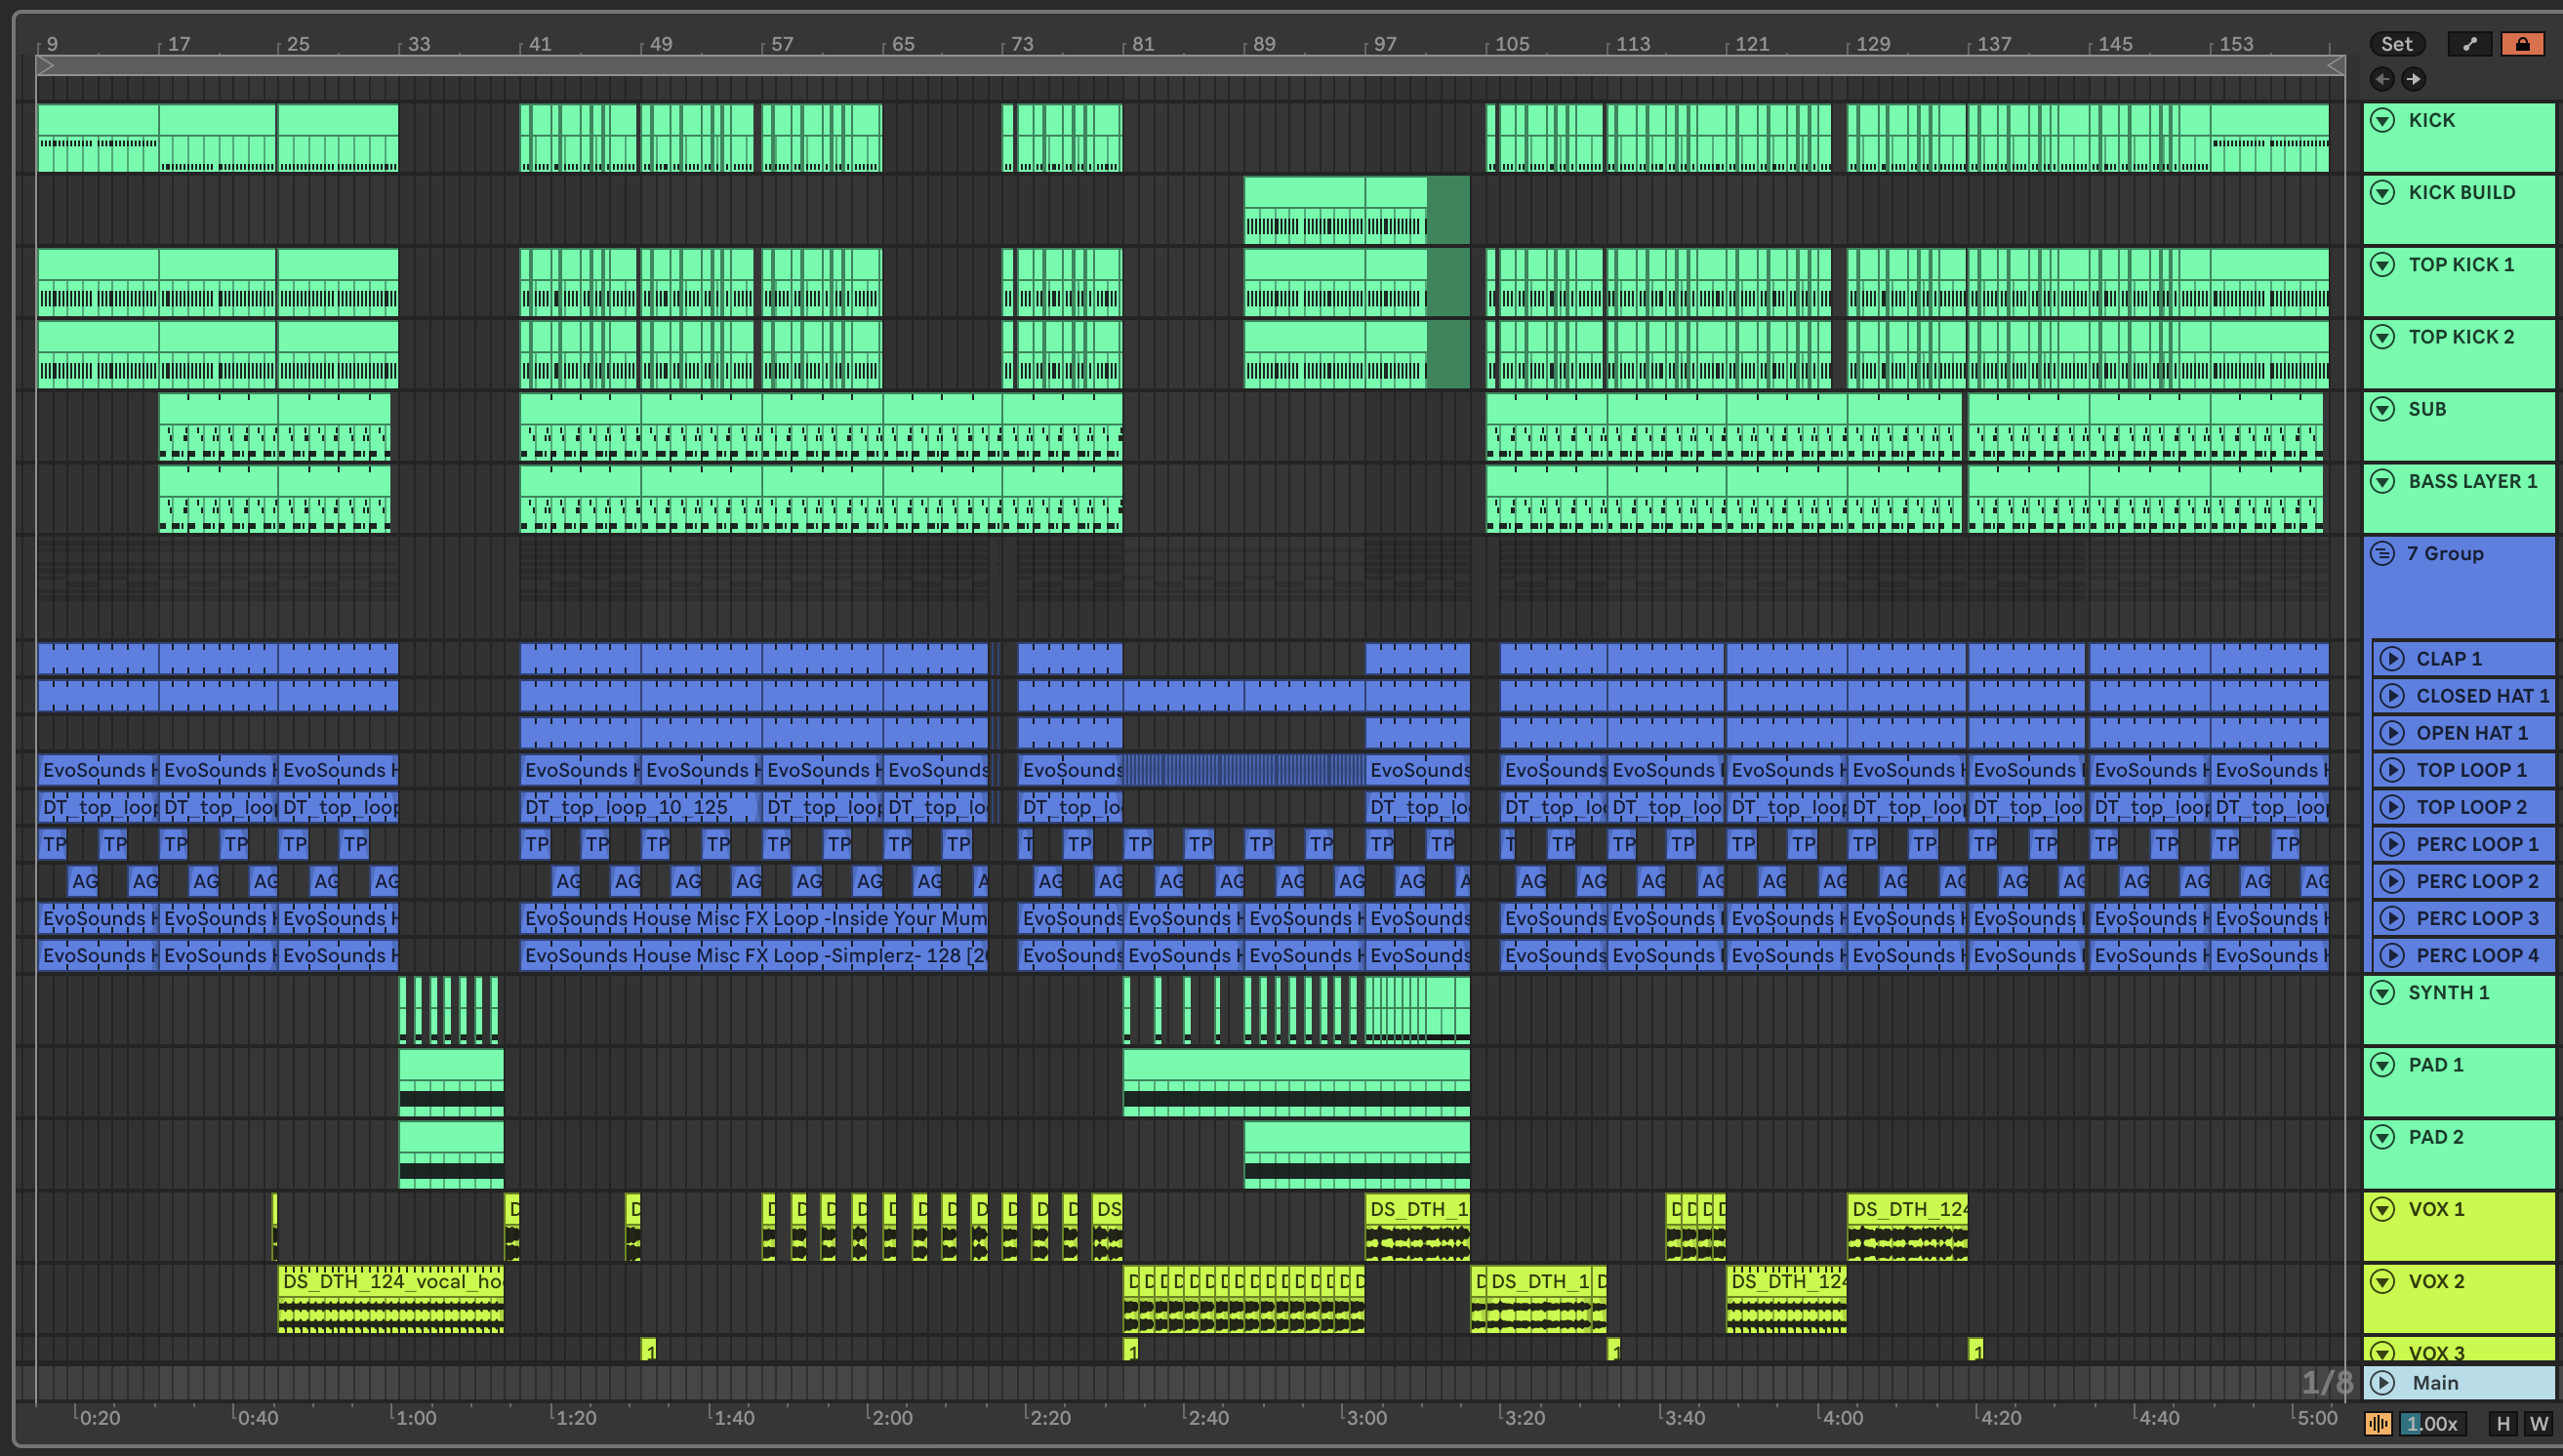Click bar 89 in the beat ruler

[x=1264, y=44]
